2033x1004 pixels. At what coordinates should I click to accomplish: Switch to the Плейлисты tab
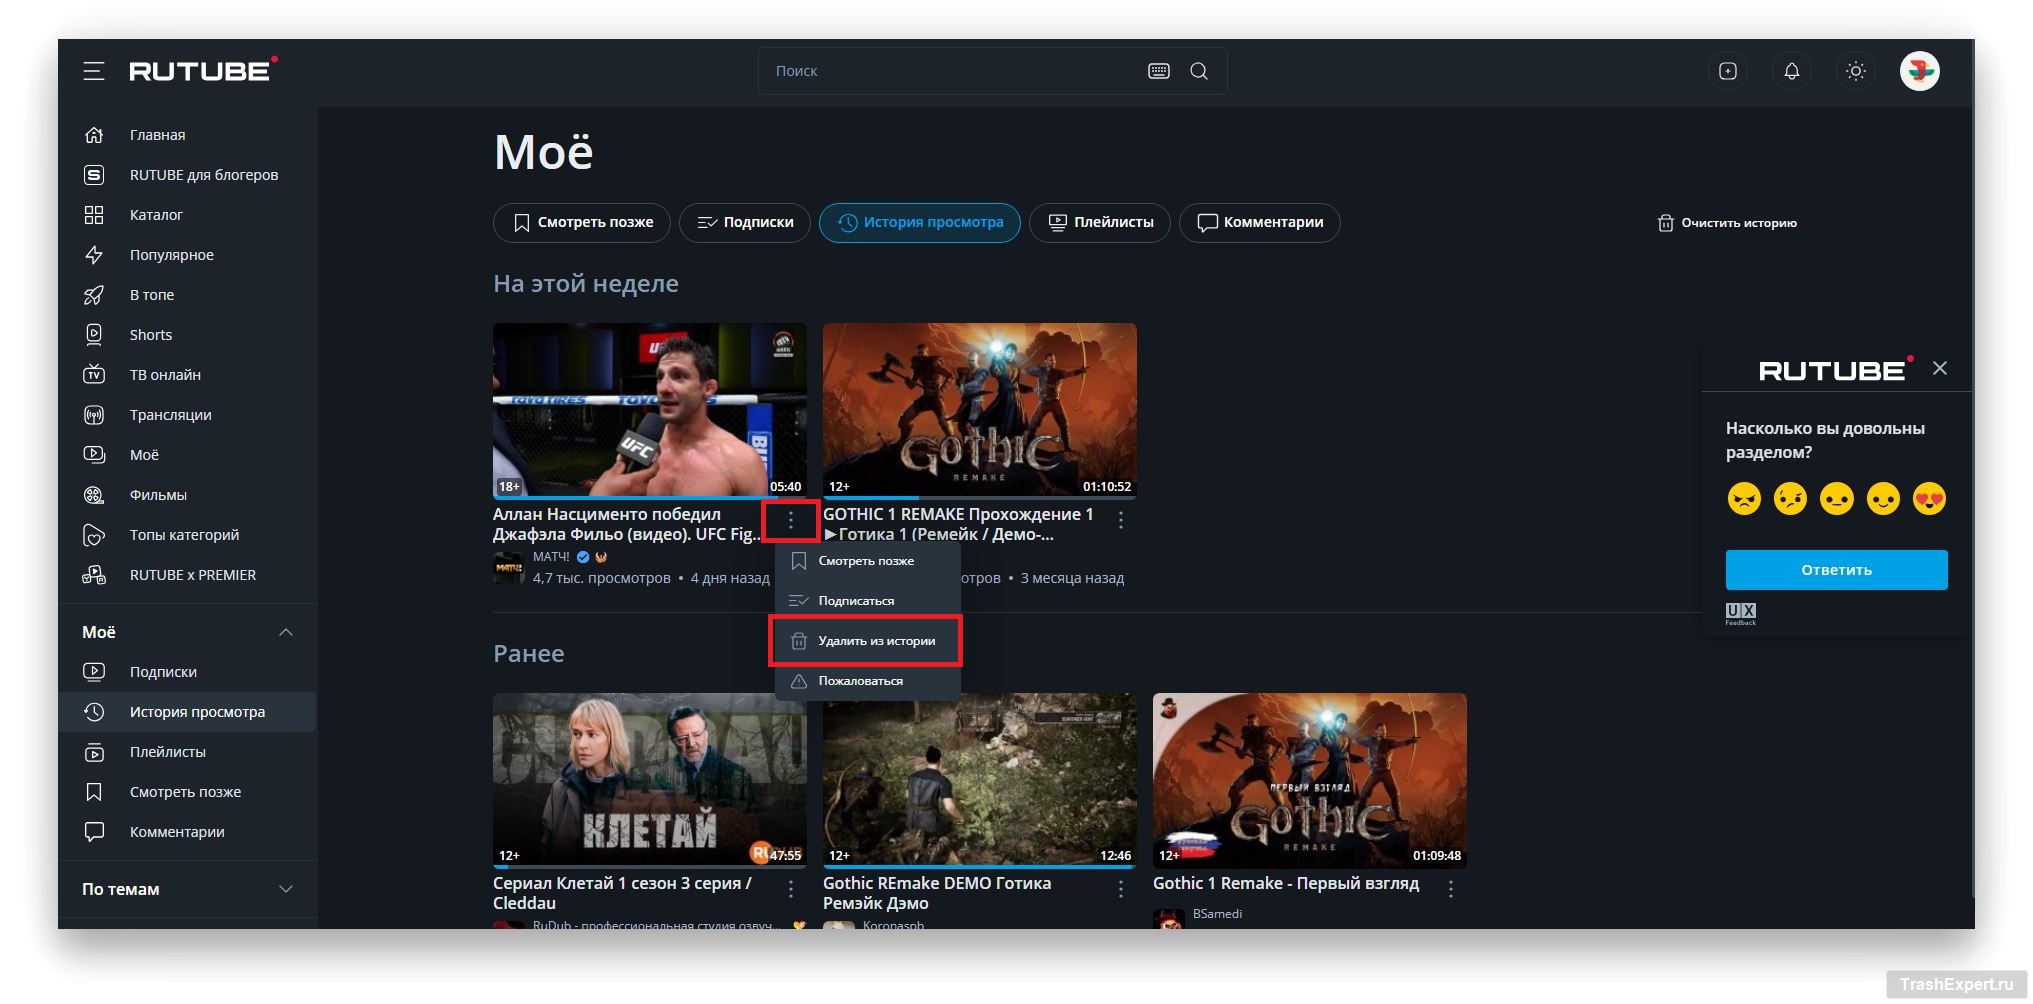[1100, 222]
